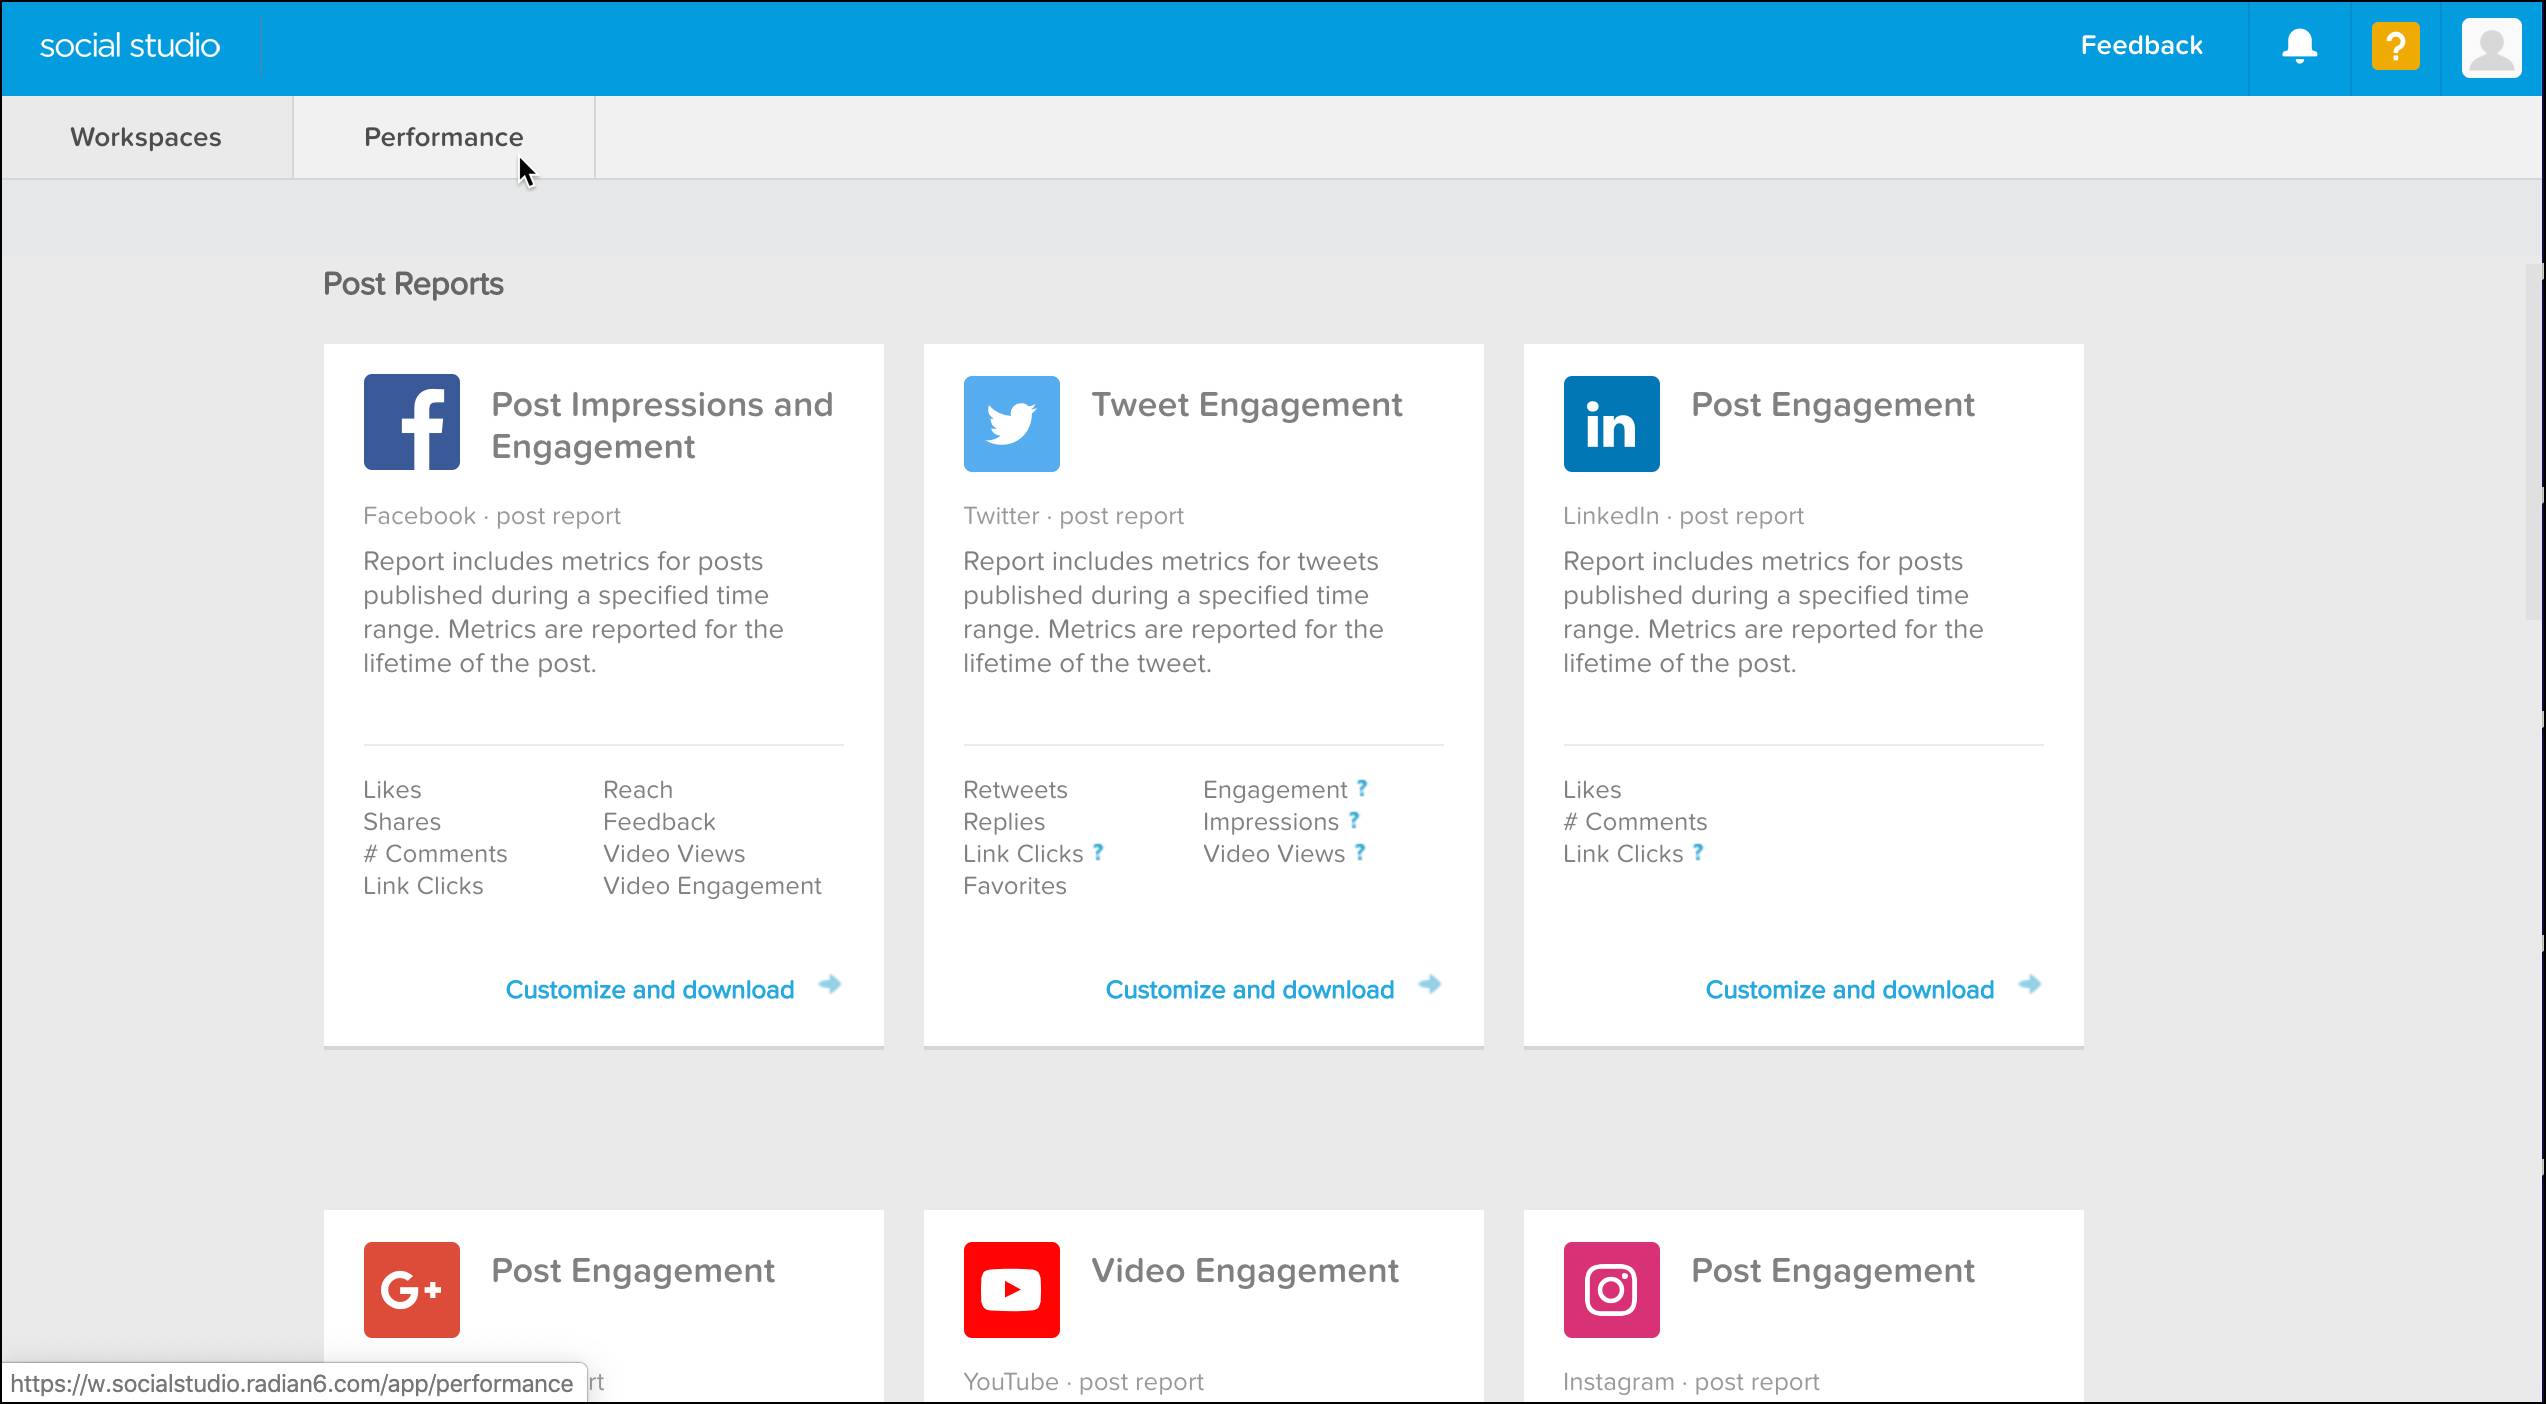This screenshot has height=1404, width=2546.
Task: Click 'LinkedIn · post report' label
Action: [1683, 516]
